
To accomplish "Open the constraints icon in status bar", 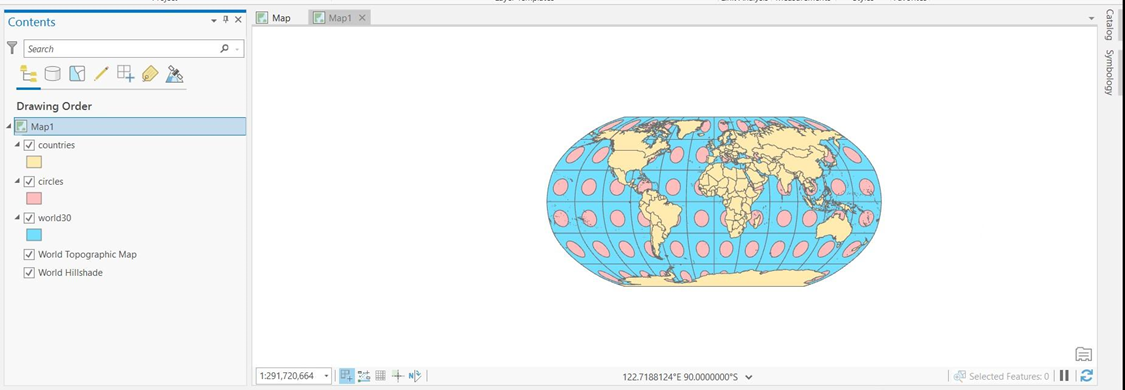I will (x=364, y=376).
